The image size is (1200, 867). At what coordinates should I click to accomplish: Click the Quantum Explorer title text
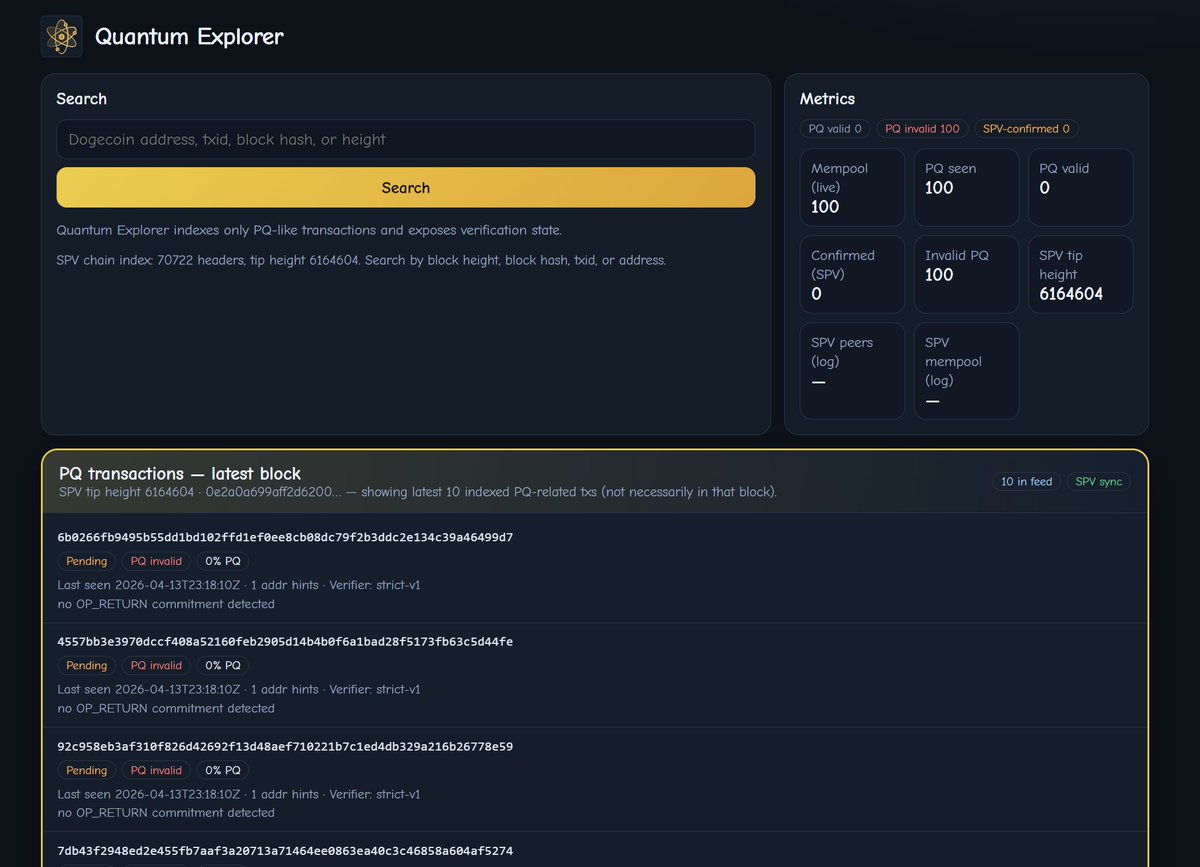point(189,37)
